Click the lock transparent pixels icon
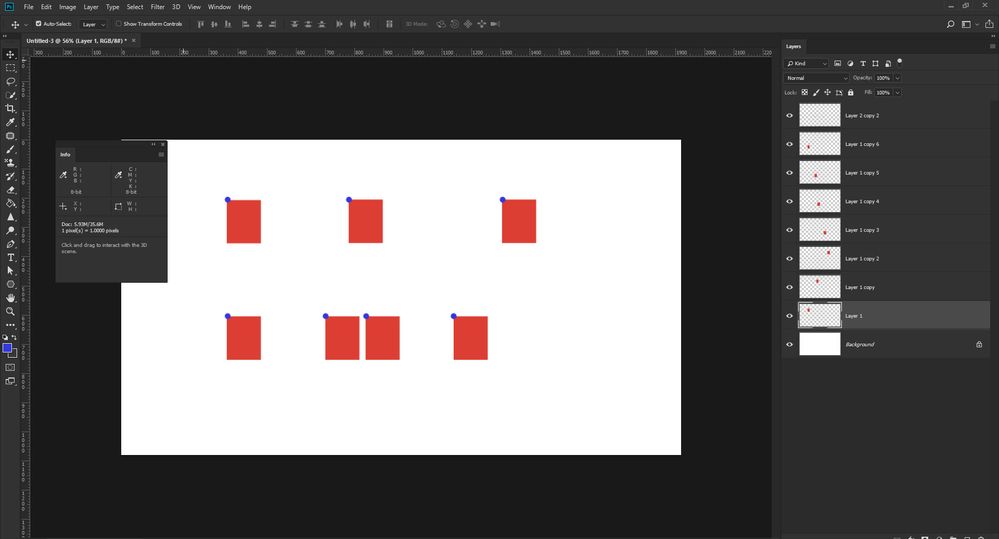This screenshot has width=999, height=539. [x=805, y=92]
